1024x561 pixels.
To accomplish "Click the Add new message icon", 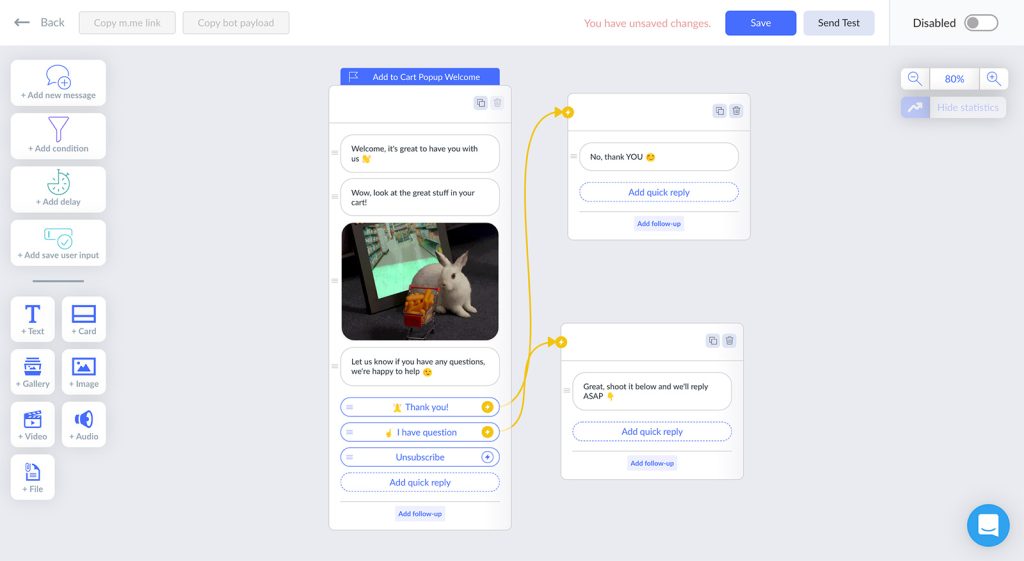I will click(58, 78).
